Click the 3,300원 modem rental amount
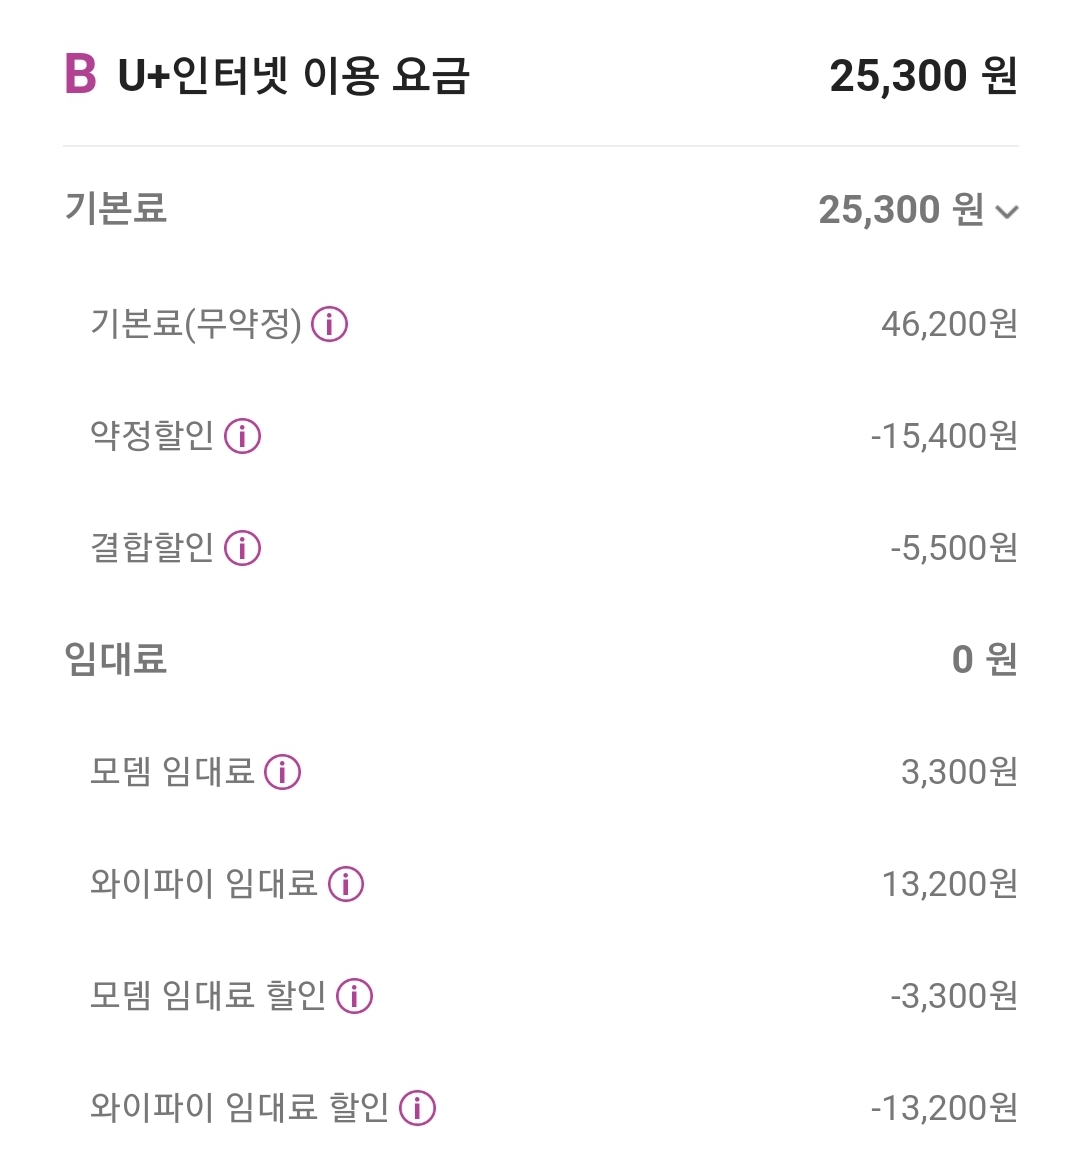This screenshot has width=1080, height=1157. pos(959,772)
